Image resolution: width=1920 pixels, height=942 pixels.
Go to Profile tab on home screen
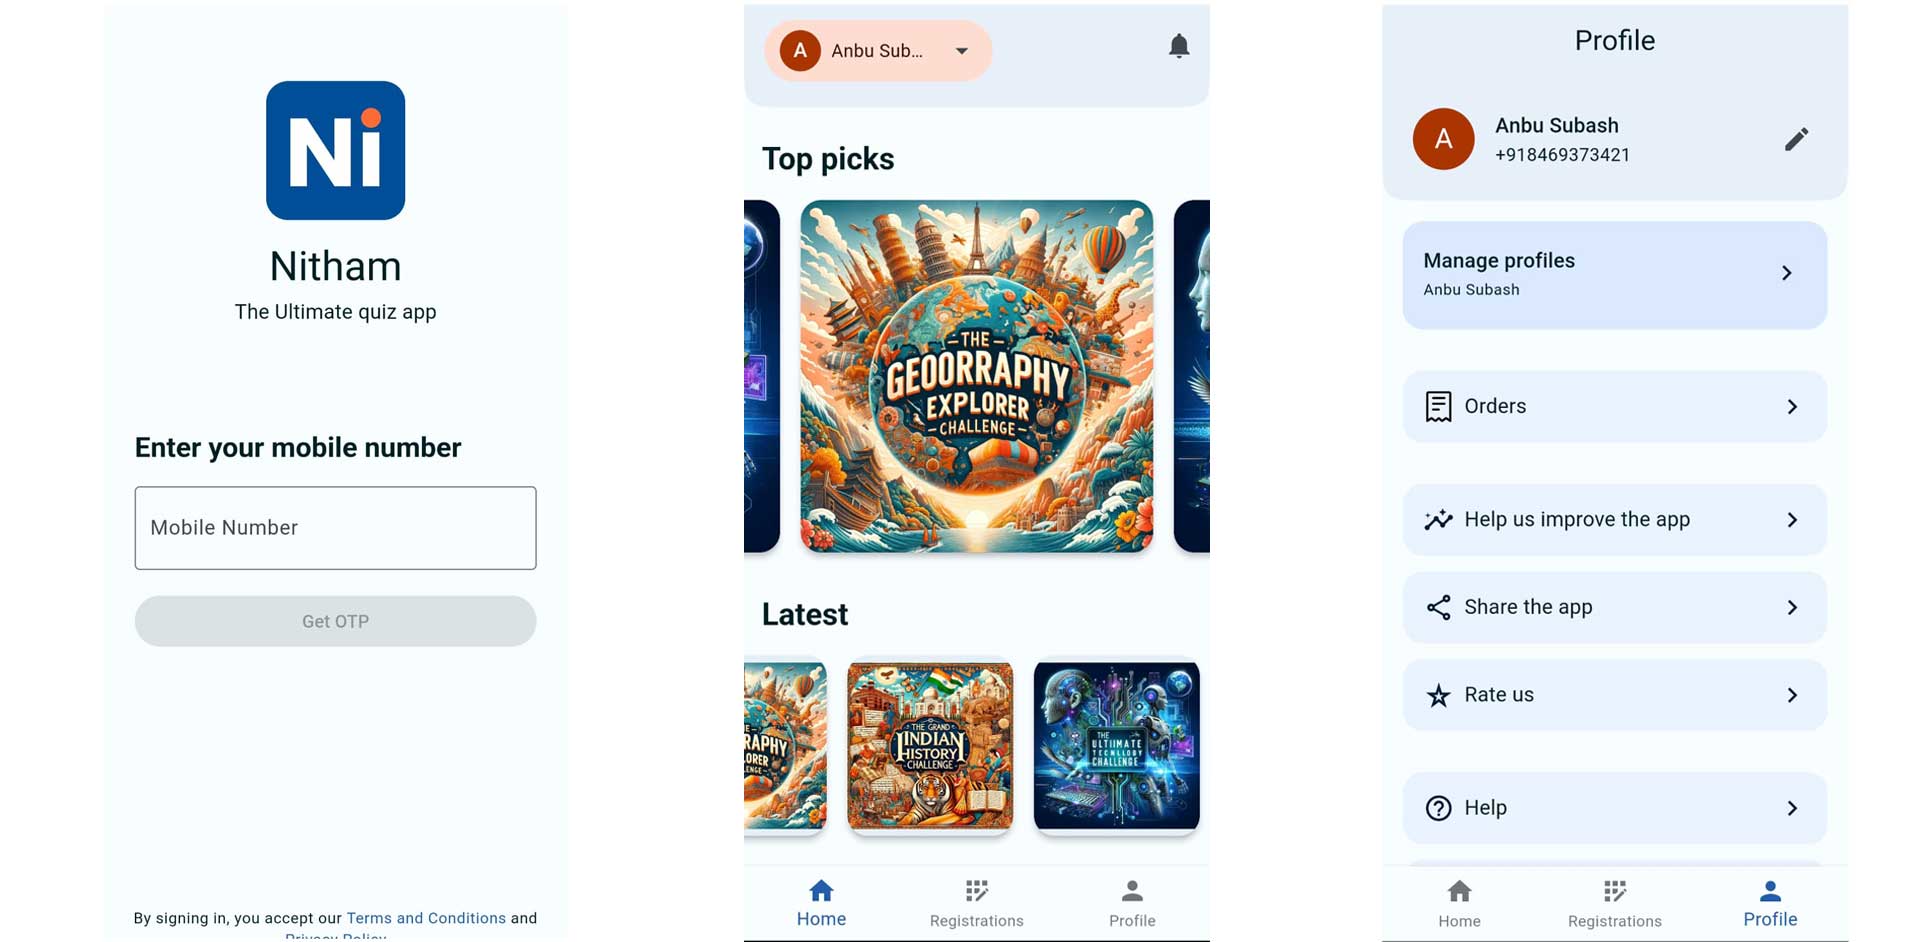click(x=1132, y=904)
